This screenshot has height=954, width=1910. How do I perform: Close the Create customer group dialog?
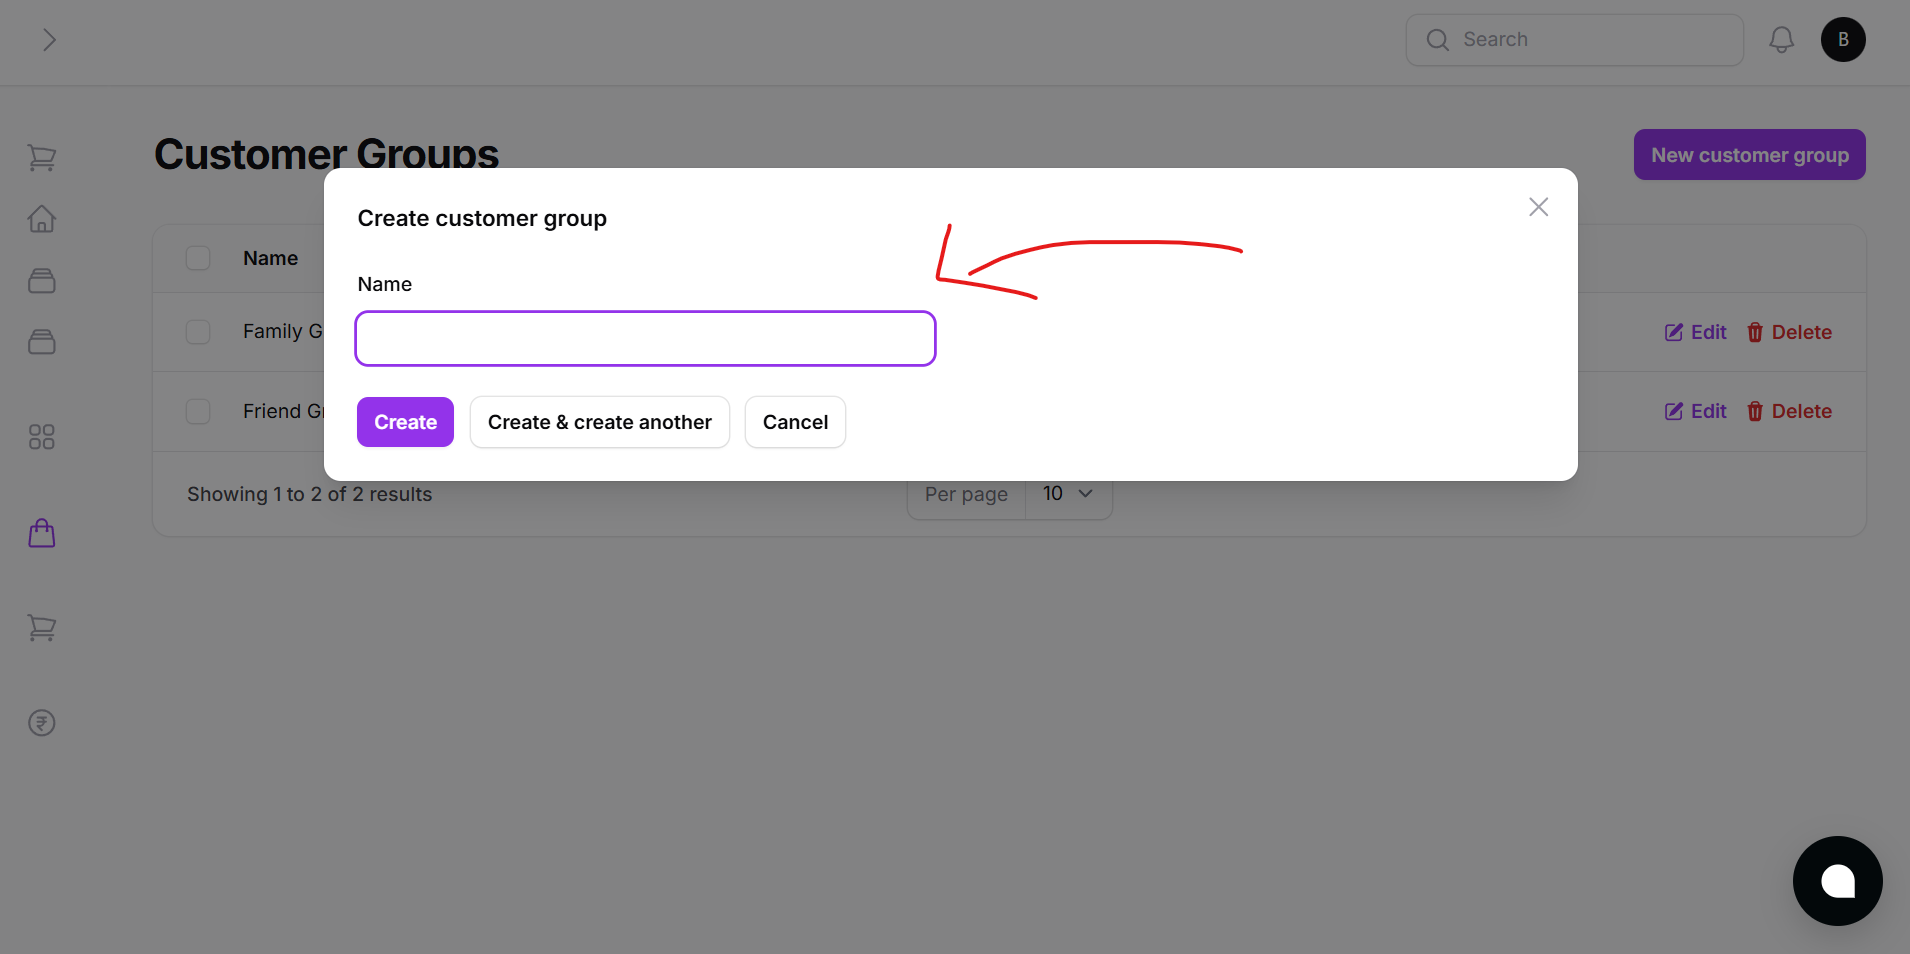click(x=1538, y=206)
